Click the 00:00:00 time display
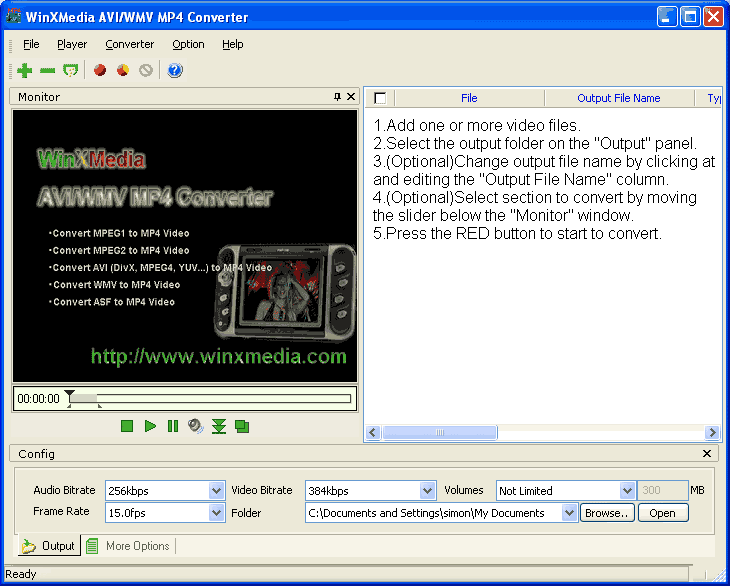This screenshot has width=730, height=586. coord(39,399)
